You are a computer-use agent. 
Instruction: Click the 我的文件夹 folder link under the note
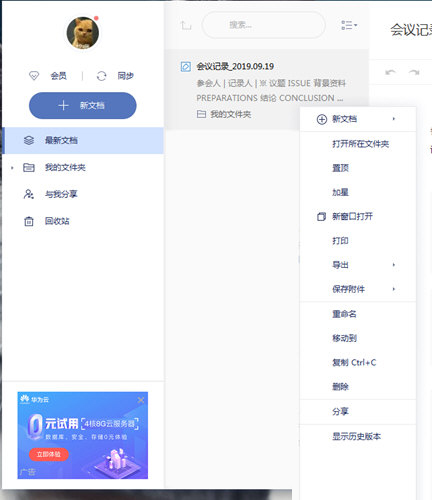231,114
